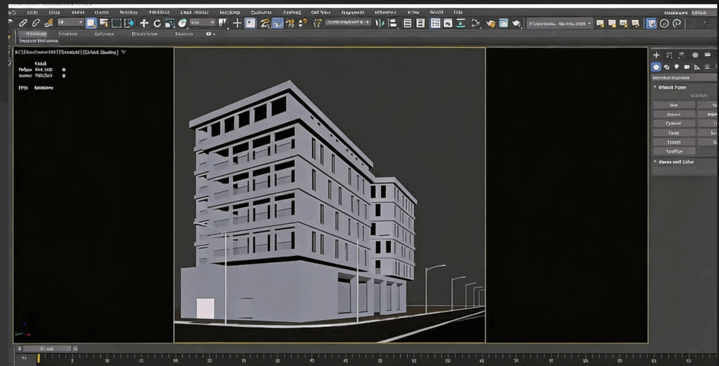The width and height of the screenshot is (719, 366).
Task: Click the Torus primitive button
Action: pos(674,133)
